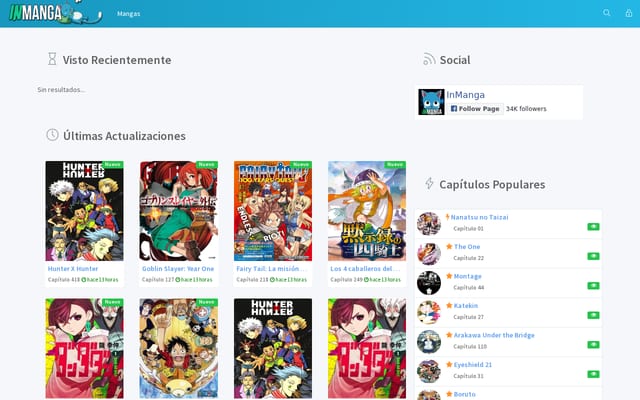The image size is (640, 400).
Task: Click 'Capítulo 110' under Arakawa
Action: [x=470, y=347]
